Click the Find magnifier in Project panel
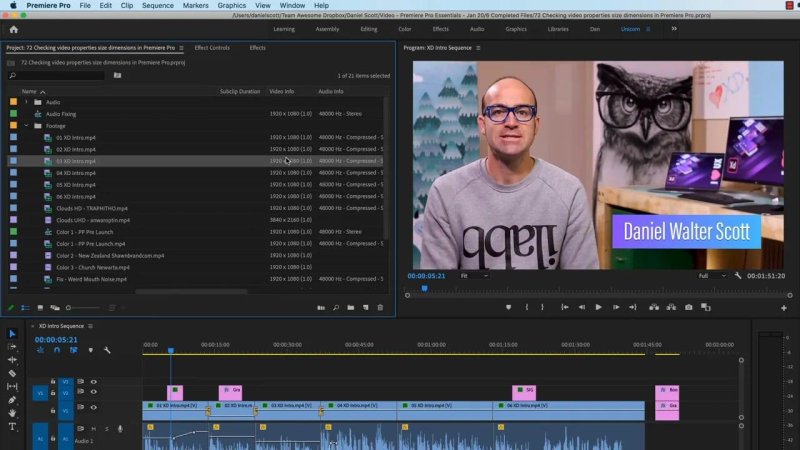The width and height of the screenshot is (800, 450). click(336, 308)
